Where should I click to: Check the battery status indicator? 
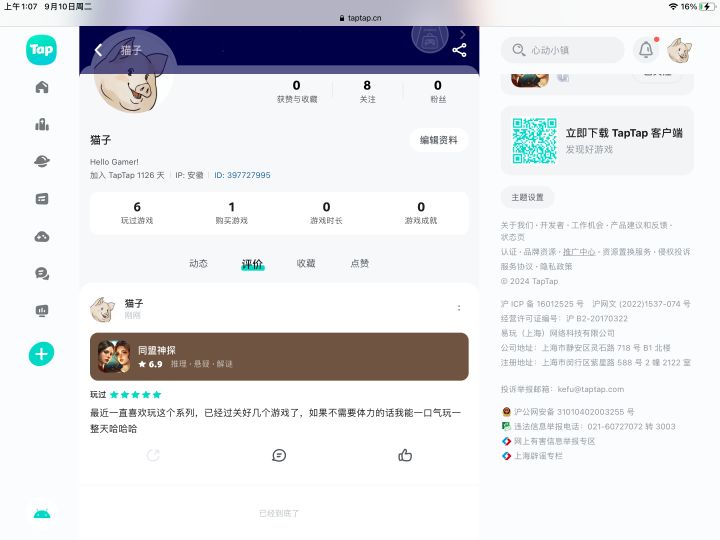707,6
